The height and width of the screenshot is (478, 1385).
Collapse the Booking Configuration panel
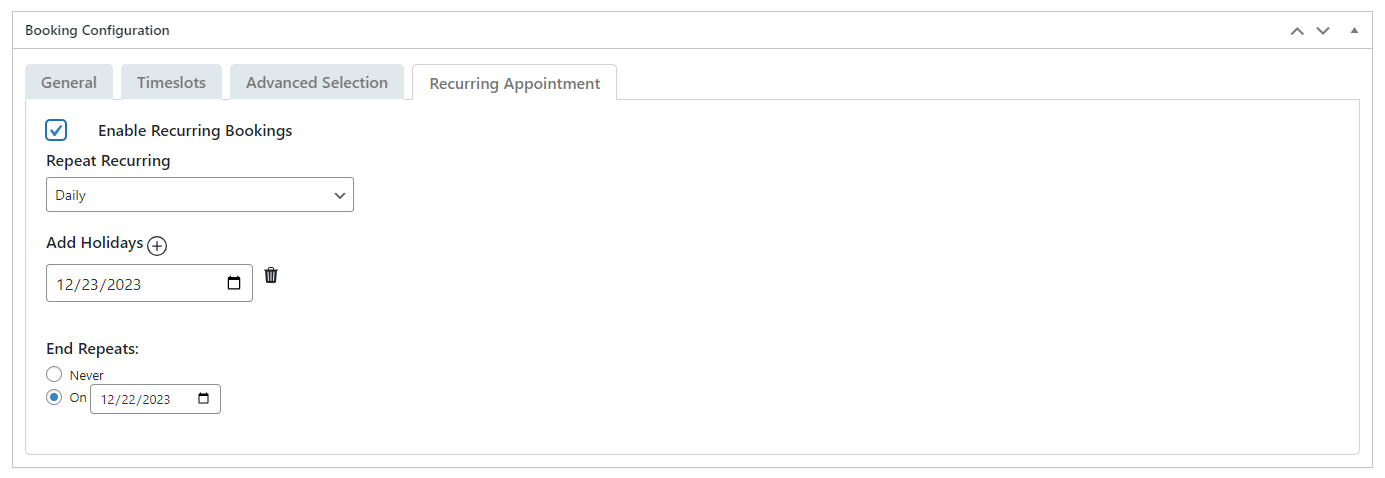tap(1354, 31)
